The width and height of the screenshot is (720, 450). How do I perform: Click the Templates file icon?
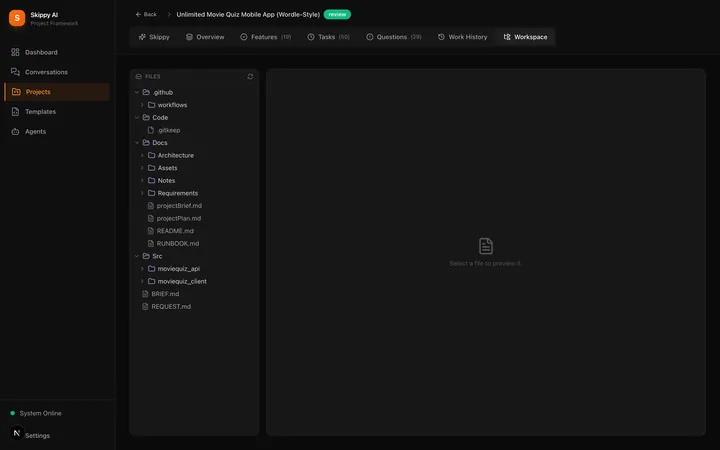coord(15,112)
